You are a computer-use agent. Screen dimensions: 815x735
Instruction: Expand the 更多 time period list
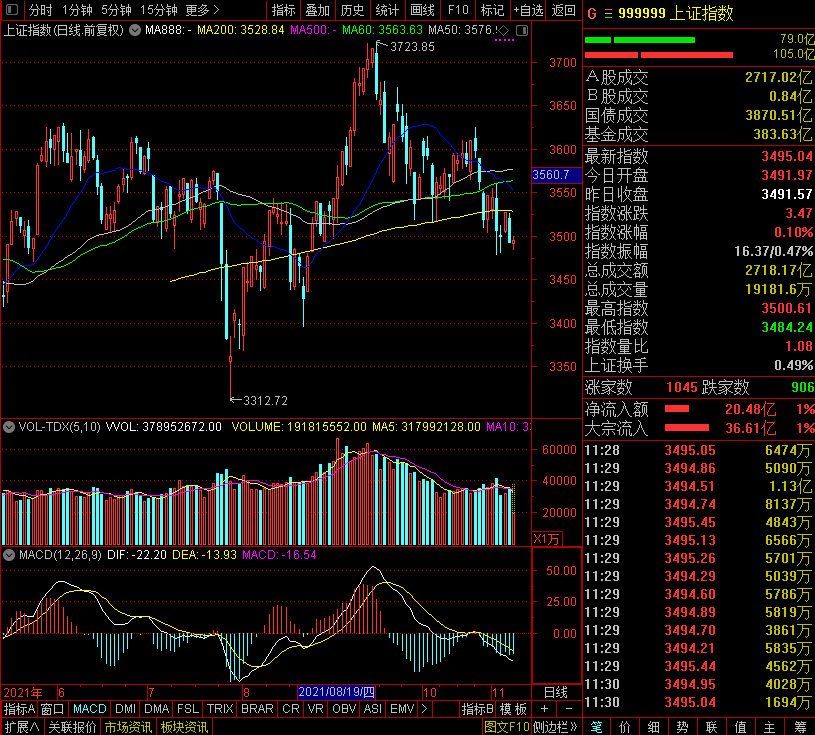tap(202, 10)
